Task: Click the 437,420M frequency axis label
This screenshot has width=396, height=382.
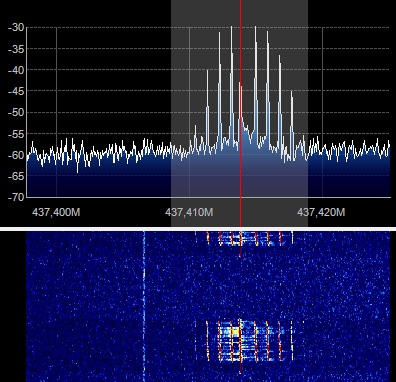Action: click(x=321, y=212)
